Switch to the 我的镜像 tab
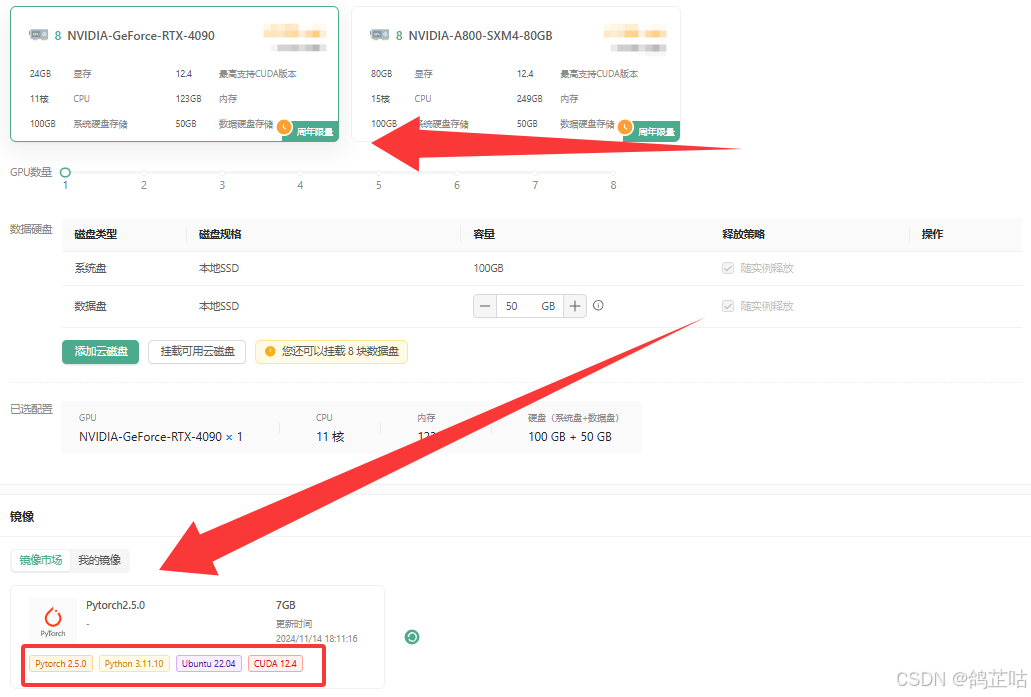Screen dimensions: 1031x697 coord(99,560)
